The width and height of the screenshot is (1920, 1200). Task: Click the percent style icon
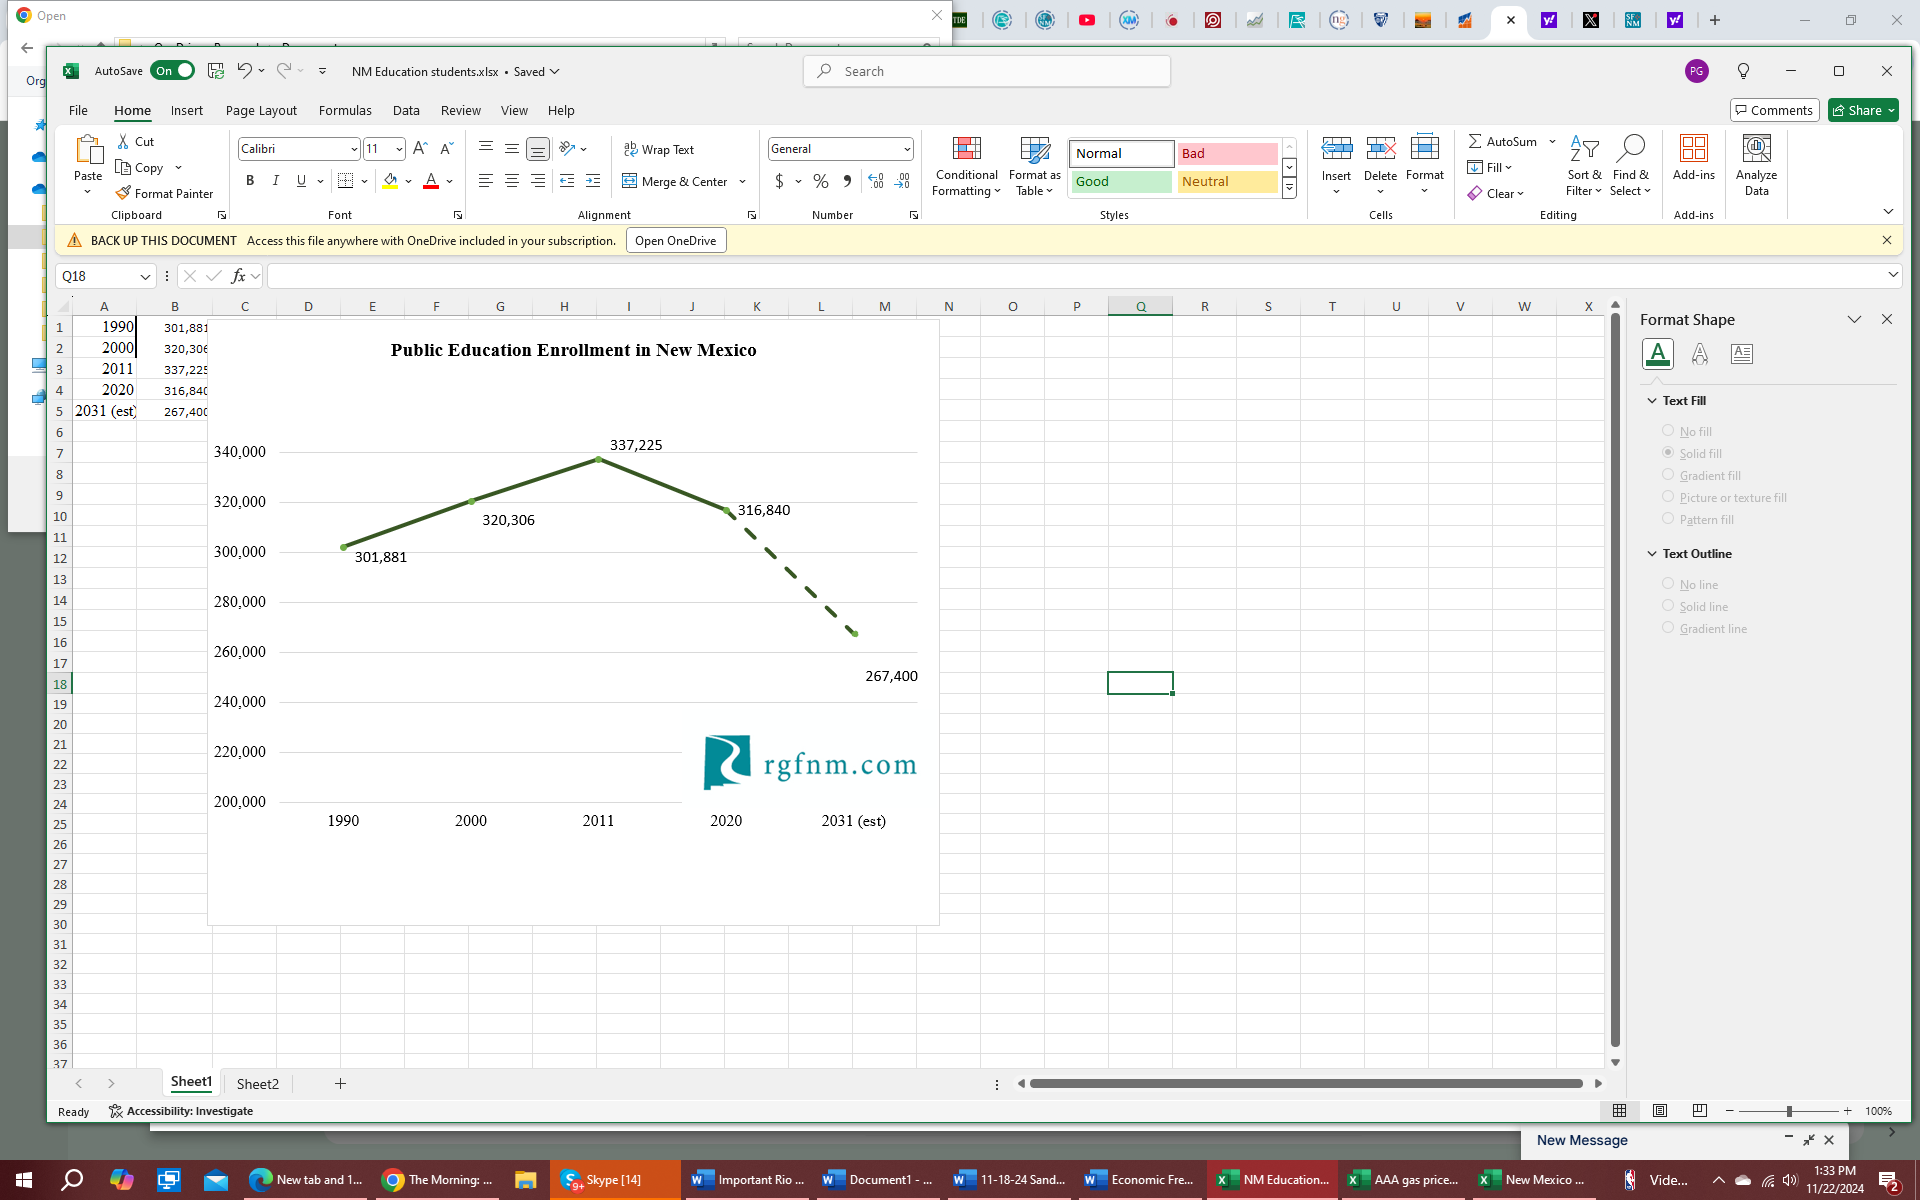[821, 181]
